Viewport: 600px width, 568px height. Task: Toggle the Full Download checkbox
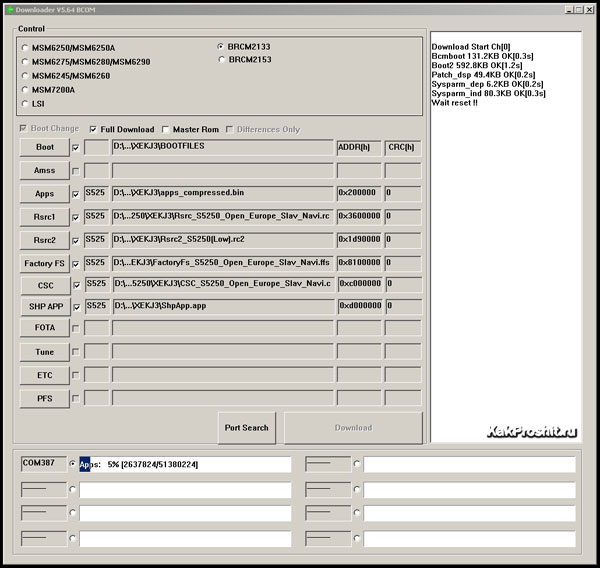point(93,129)
